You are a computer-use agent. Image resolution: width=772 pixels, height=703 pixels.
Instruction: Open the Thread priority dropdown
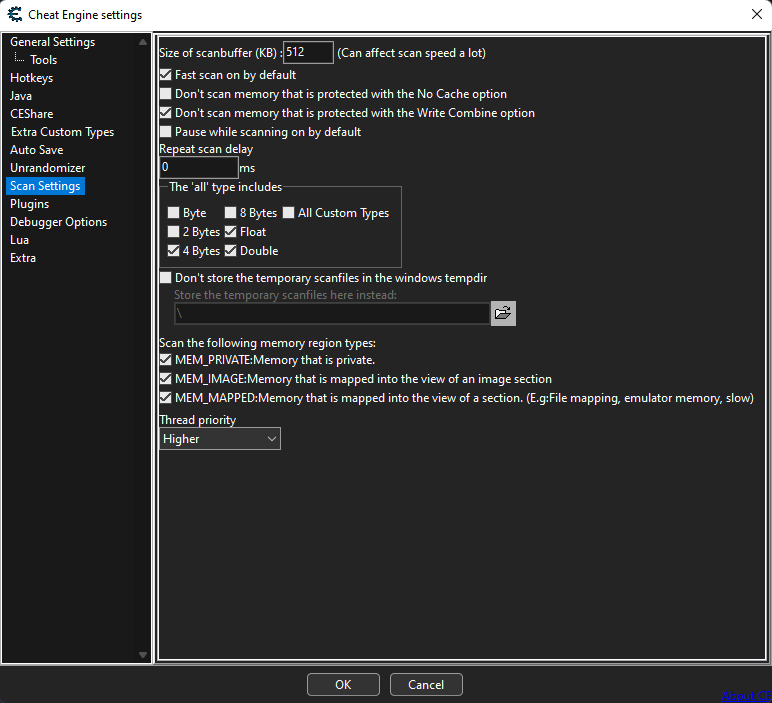click(x=220, y=439)
